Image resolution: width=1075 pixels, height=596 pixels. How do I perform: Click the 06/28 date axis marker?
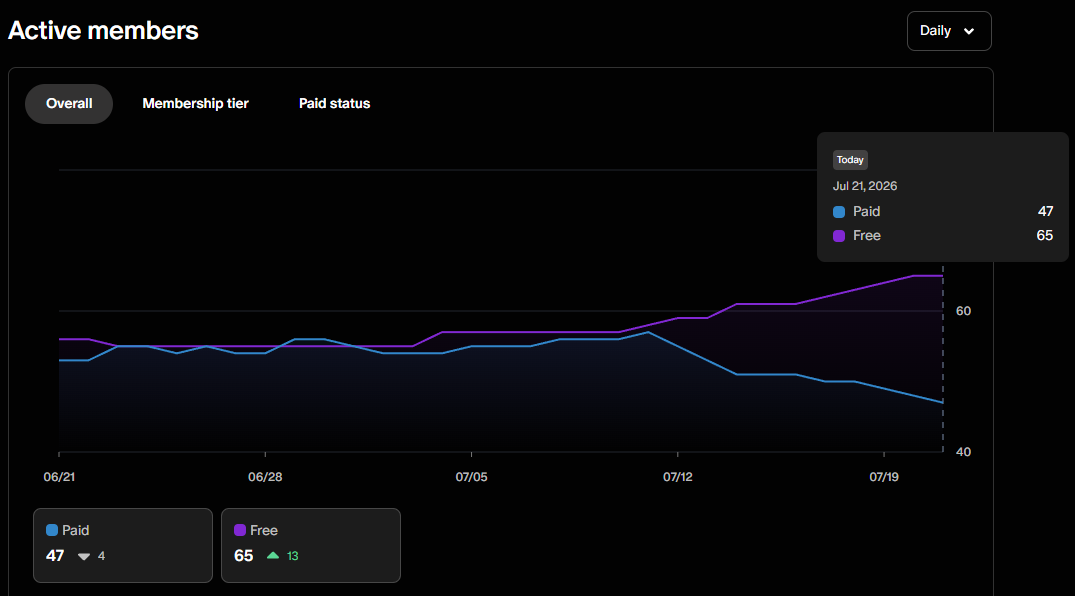coord(265,477)
